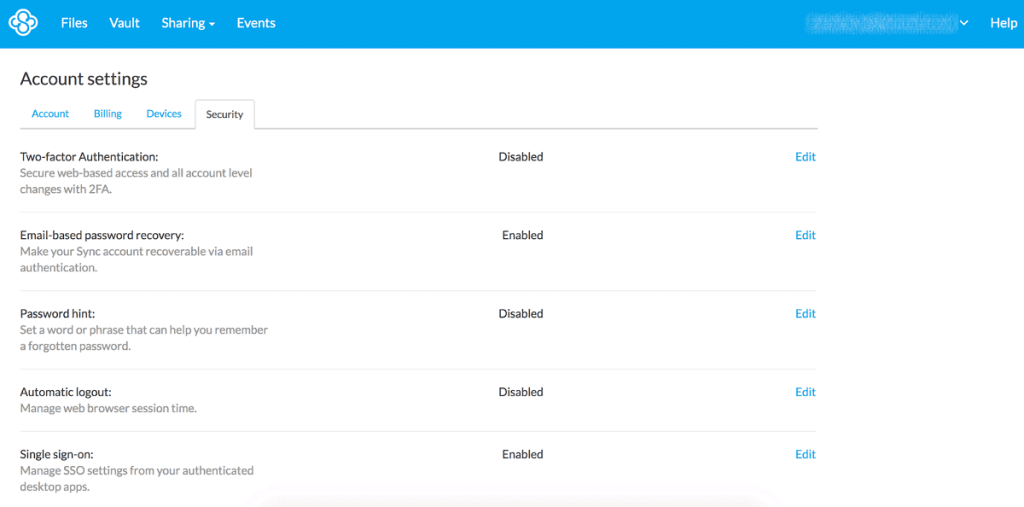Switch to the Devices tab
Screen dimensions: 1024x507
[x=164, y=114]
